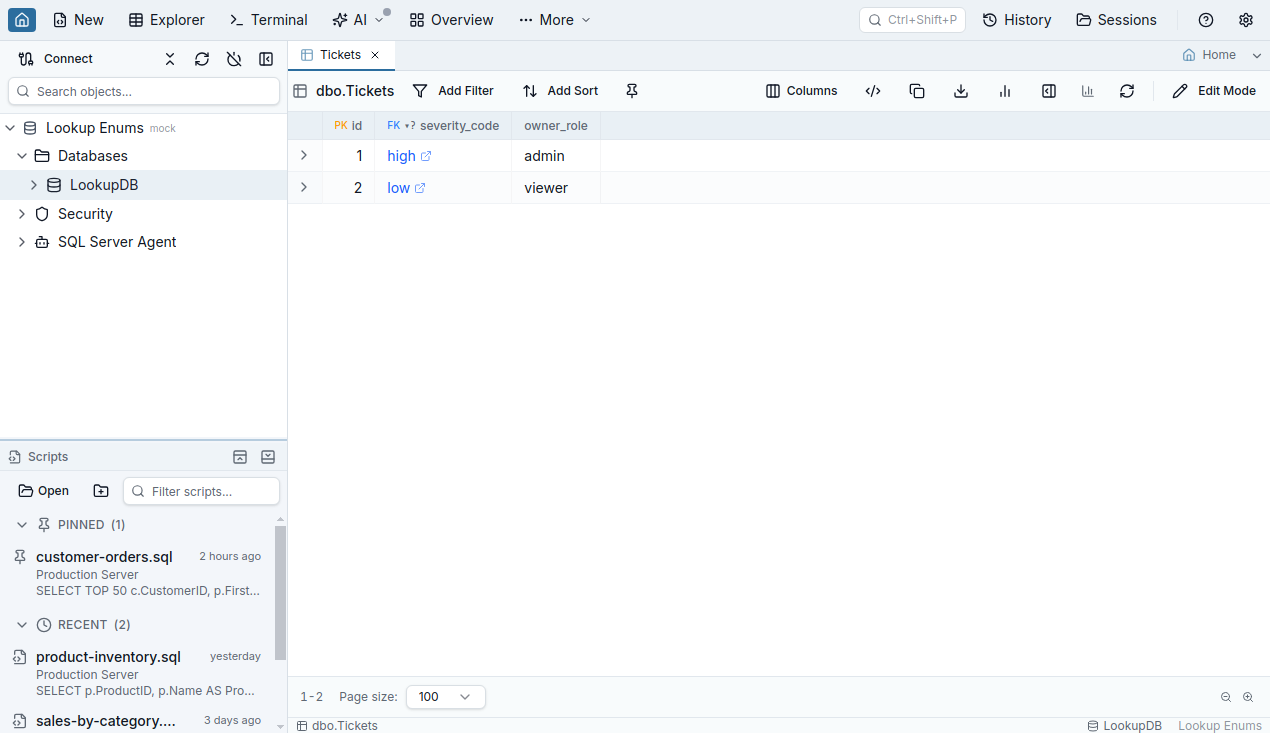Click the pin icon of customer-orders.sql
This screenshot has height=733, width=1270.
(20, 557)
